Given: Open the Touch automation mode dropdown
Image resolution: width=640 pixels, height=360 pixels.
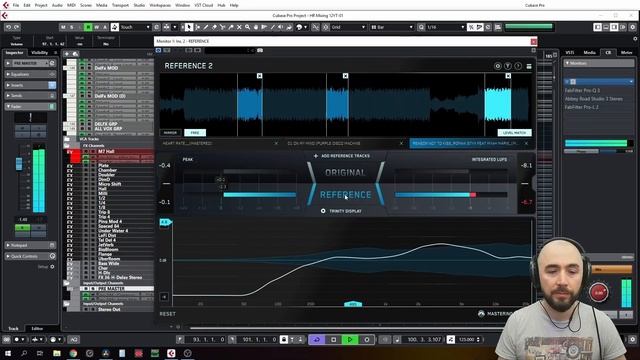Looking at the screenshot, I should click(135, 27).
